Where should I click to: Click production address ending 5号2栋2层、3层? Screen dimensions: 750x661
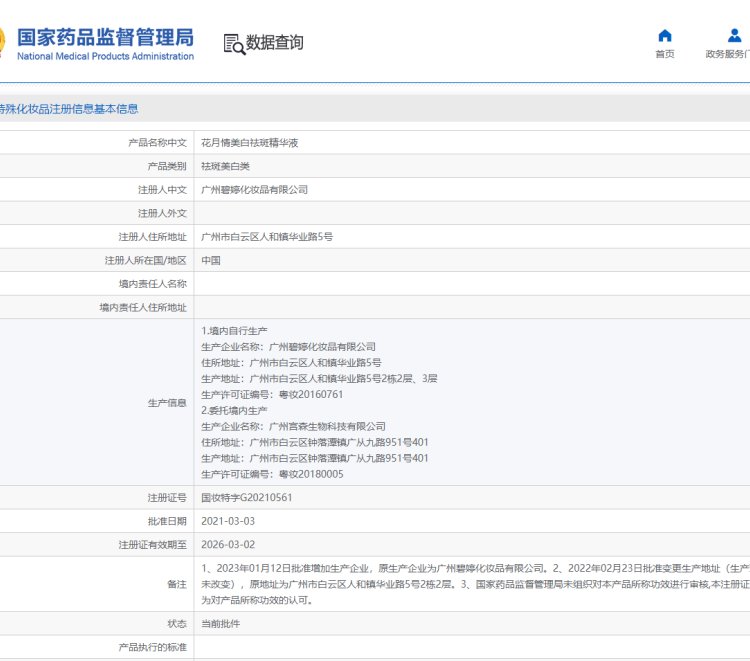click(x=343, y=378)
